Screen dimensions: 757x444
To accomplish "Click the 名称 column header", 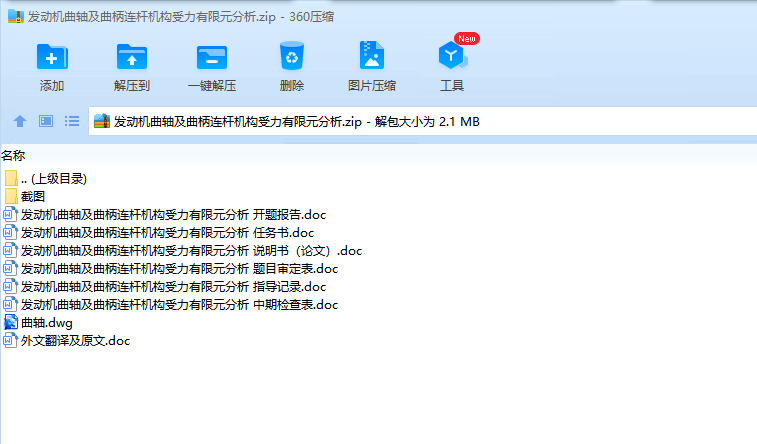I will 13,155.
